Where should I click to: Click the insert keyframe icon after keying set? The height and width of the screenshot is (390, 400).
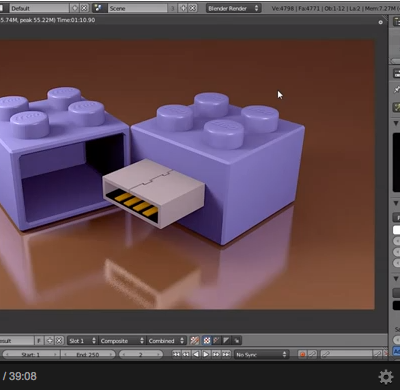[x=377, y=354]
